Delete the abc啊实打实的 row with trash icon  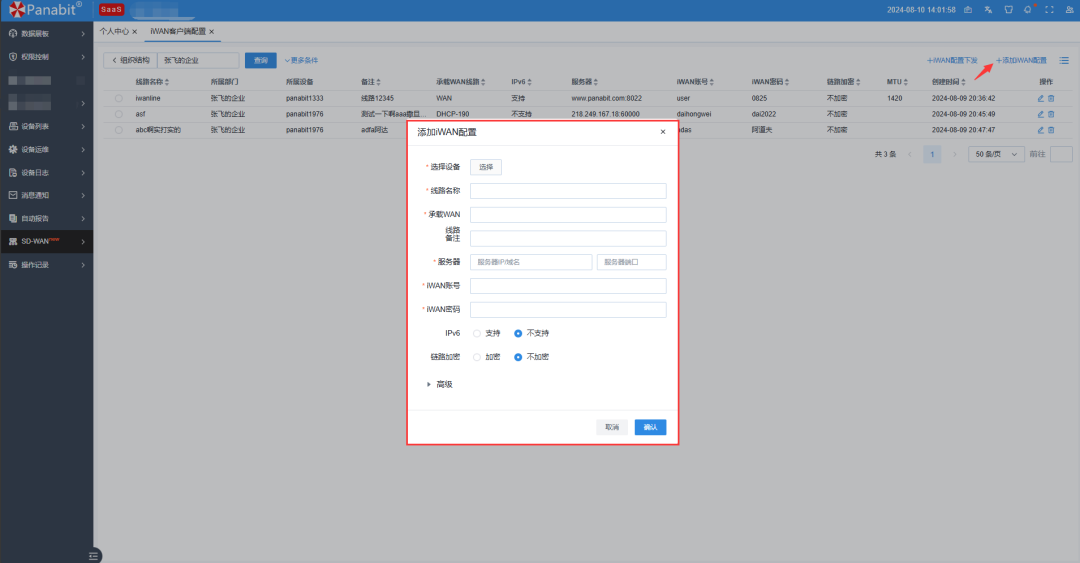pos(1051,130)
